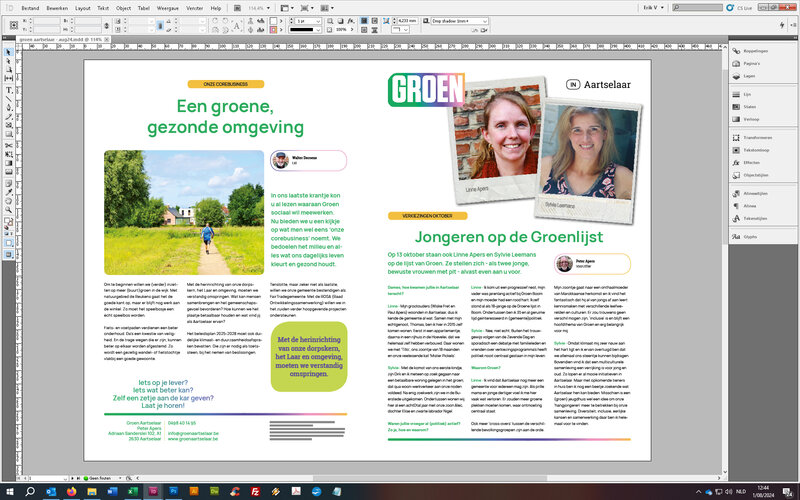Toggle constrain width and height proportions
Screen dimensions: 800x500
pos(106,25)
